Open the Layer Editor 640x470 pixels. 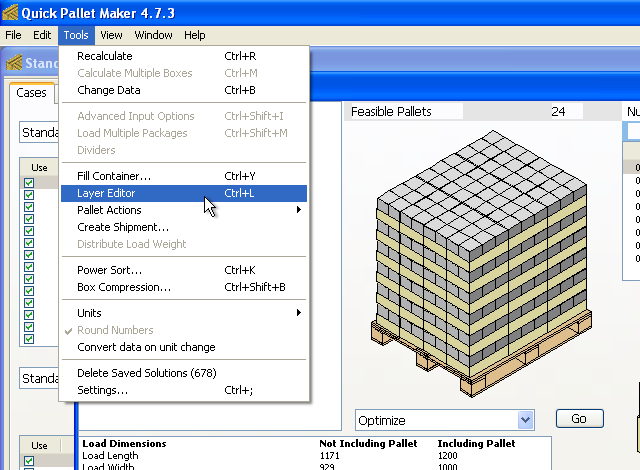[x=184, y=193]
